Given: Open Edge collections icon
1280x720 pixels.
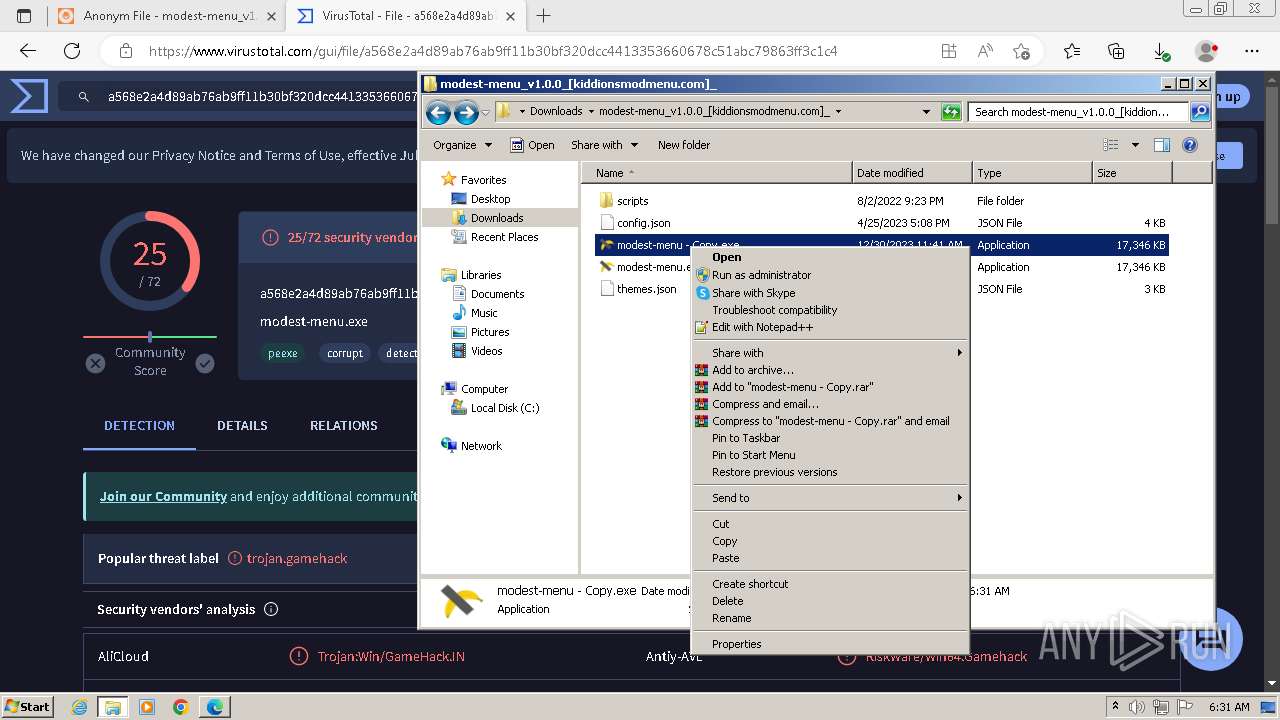Looking at the screenshot, I should [x=1116, y=51].
